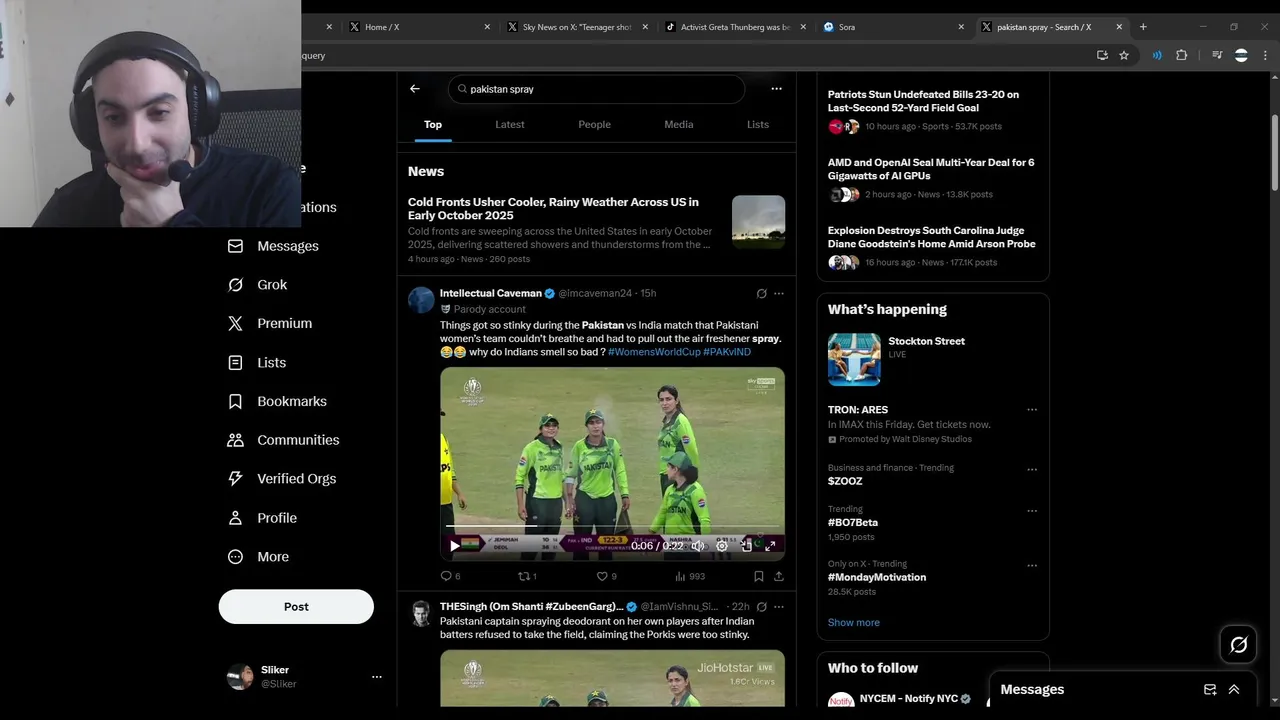
Task: Open the rainy weather news thumbnail
Action: coord(758,222)
